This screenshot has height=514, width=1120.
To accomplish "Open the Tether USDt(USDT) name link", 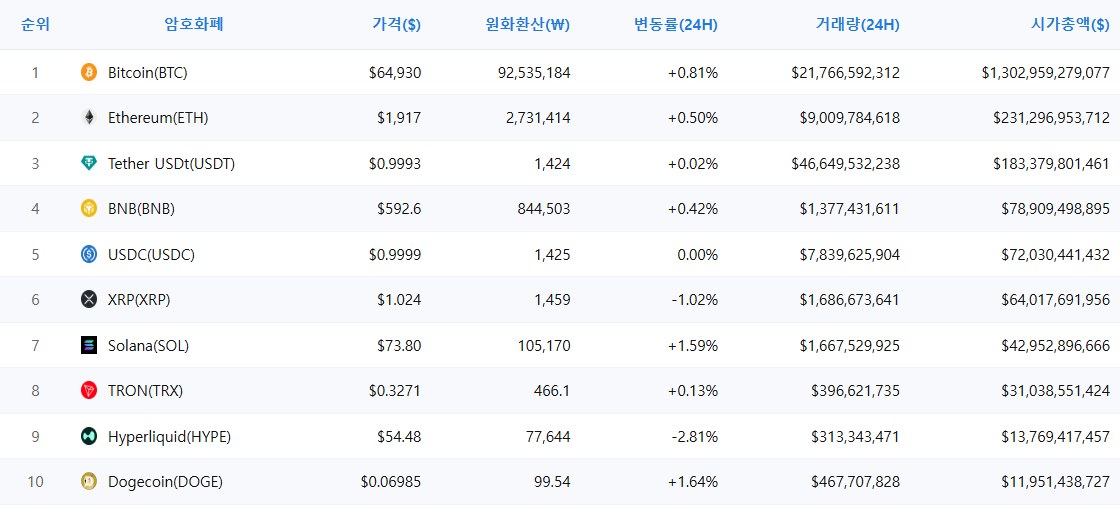I will click(171, 163).
